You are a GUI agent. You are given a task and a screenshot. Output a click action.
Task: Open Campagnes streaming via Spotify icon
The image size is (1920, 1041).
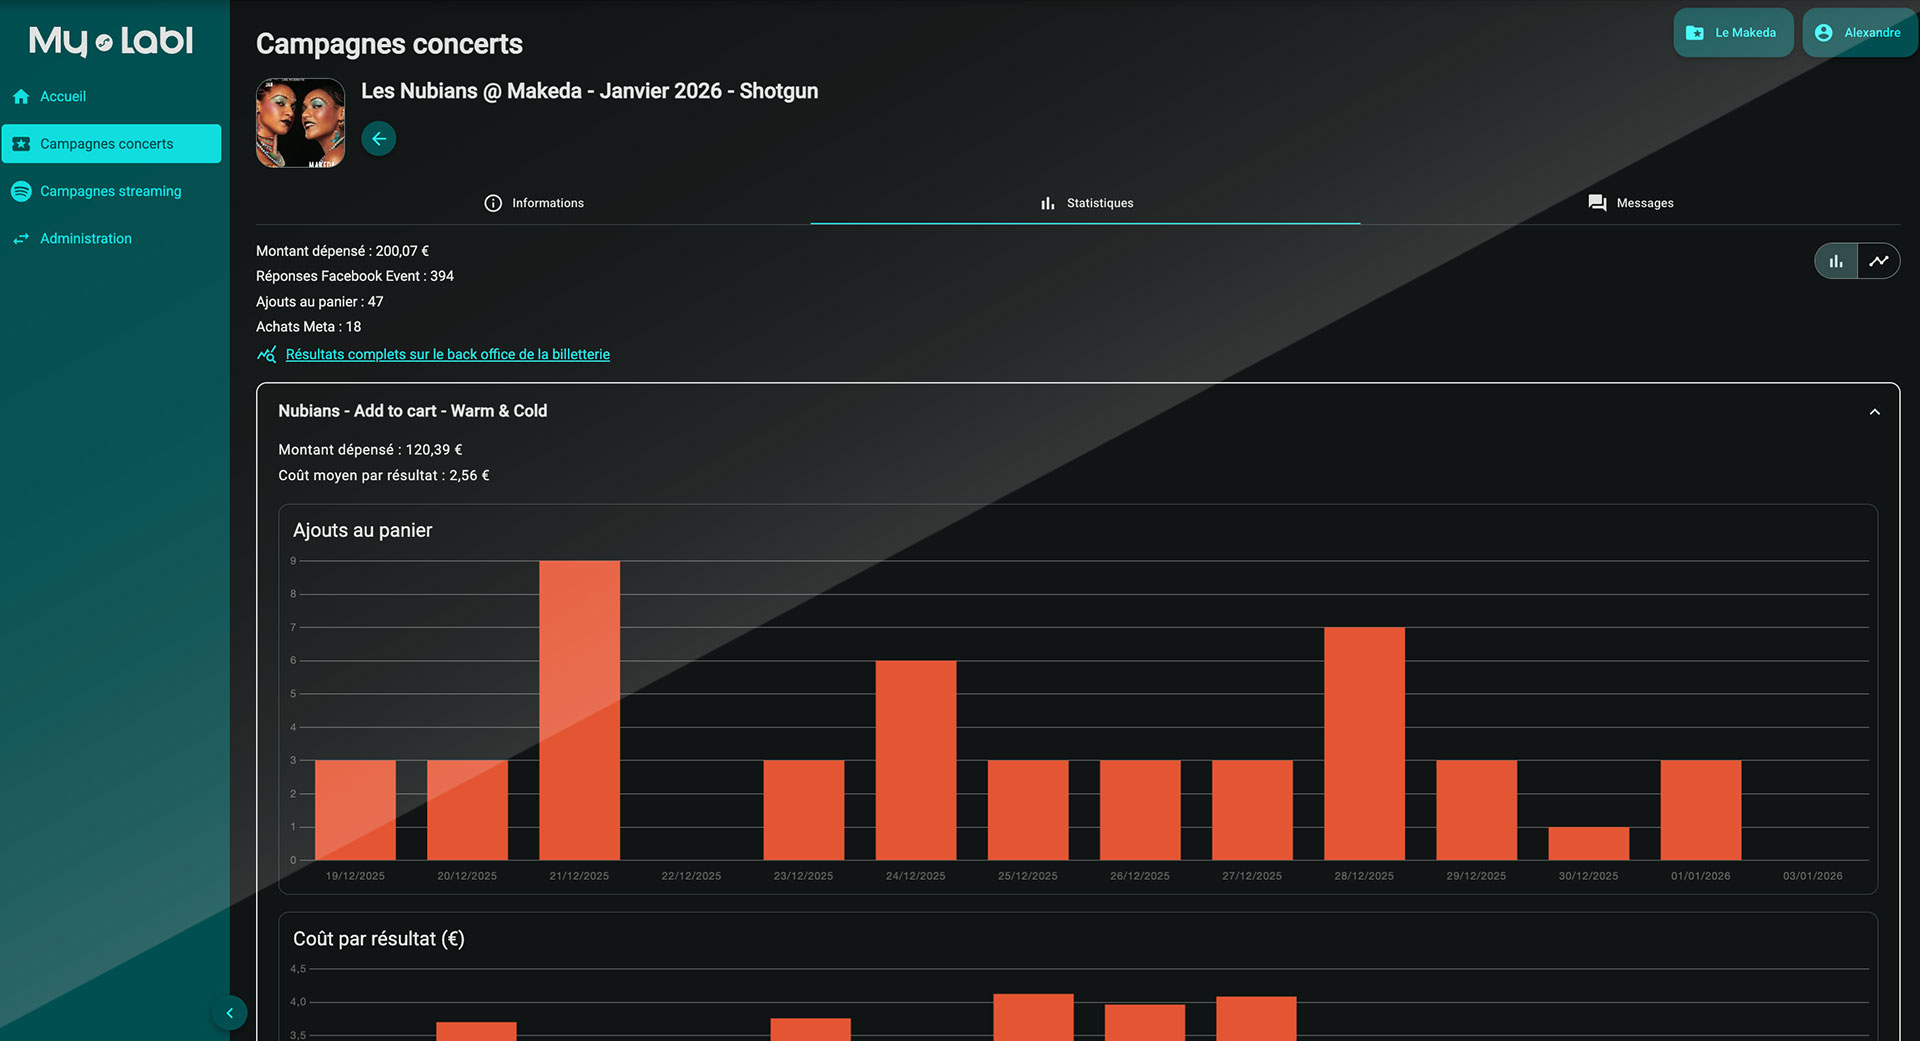(x=21, y=191)
